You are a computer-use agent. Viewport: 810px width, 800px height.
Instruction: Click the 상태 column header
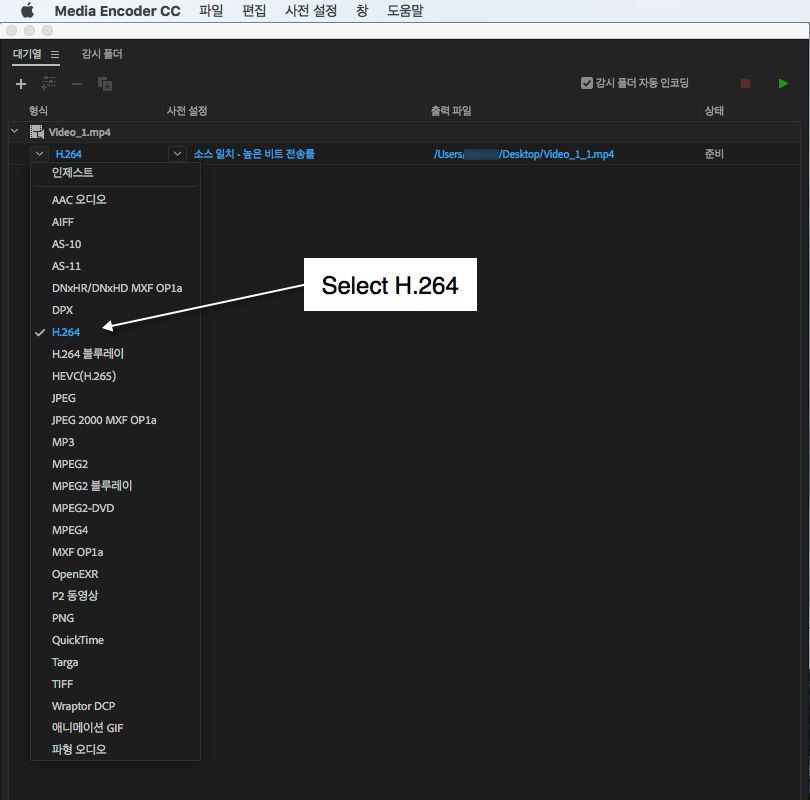(x=714, y=111)
